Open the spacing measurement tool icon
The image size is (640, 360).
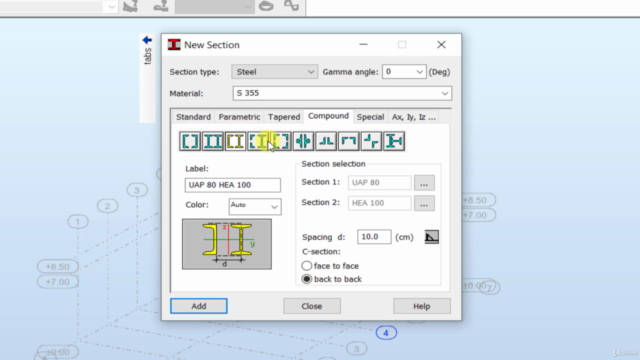point(431,237)
